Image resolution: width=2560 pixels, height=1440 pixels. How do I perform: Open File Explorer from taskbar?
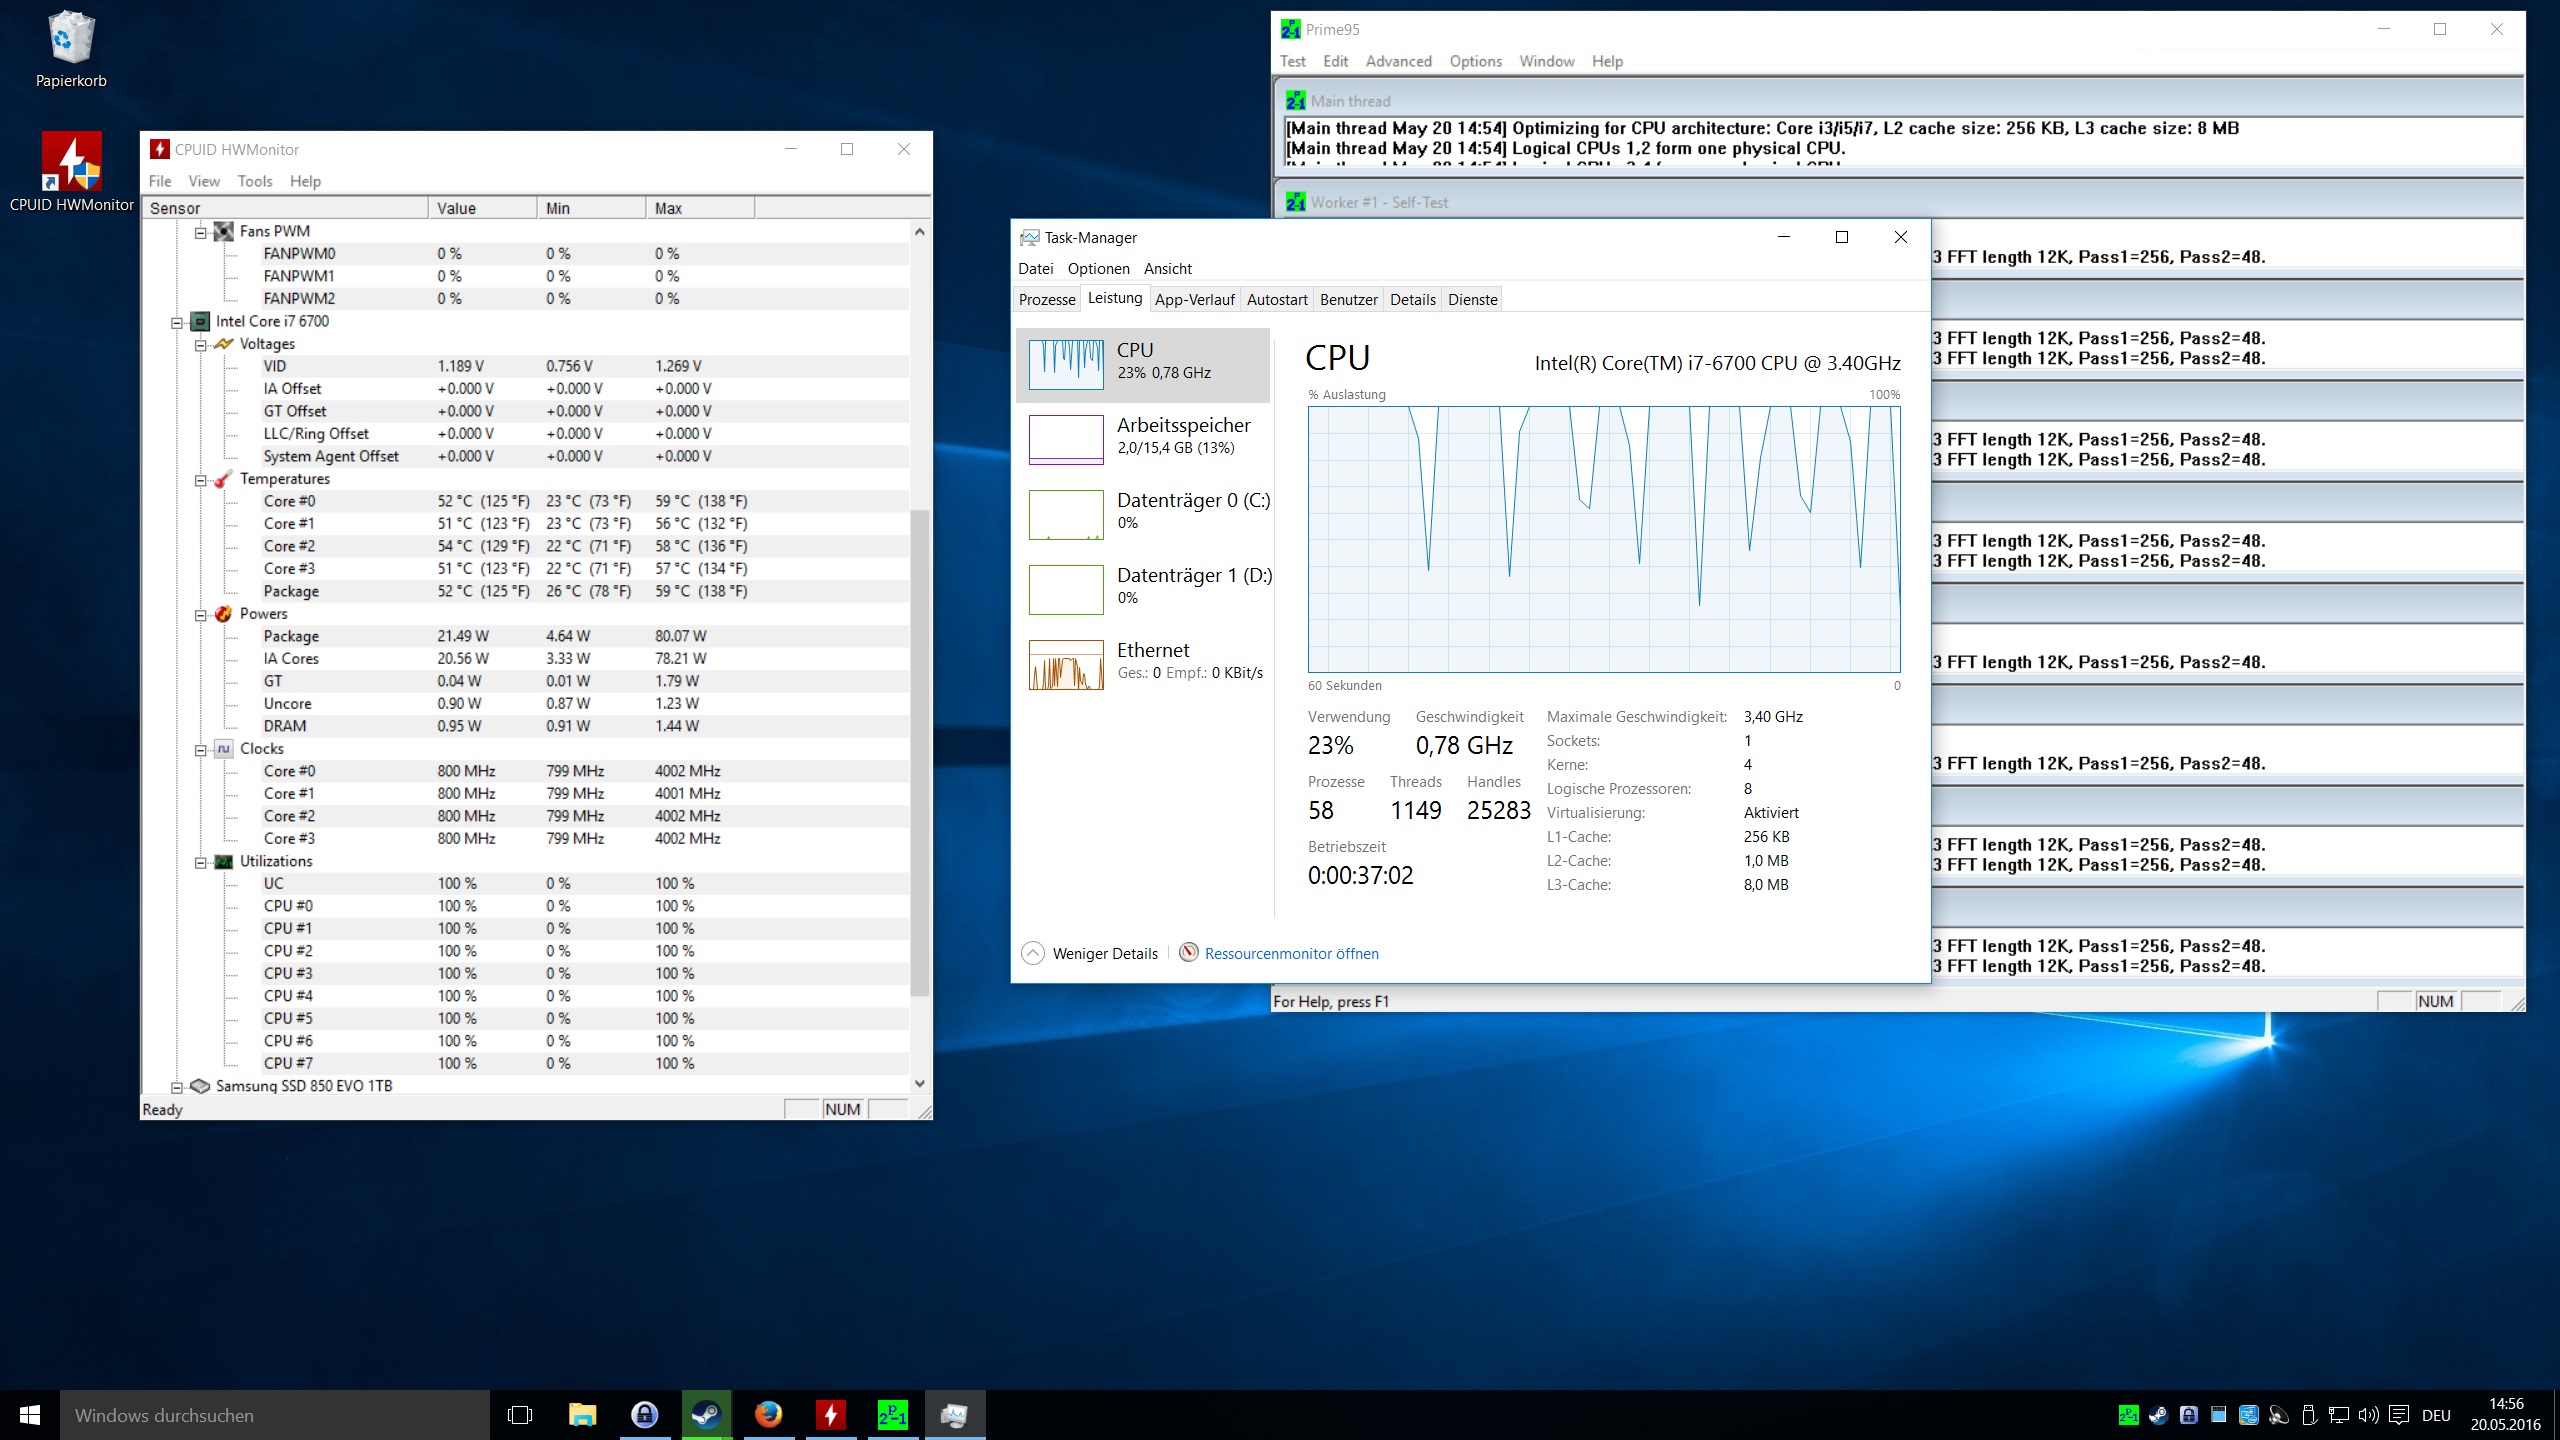click(583, 1414)
